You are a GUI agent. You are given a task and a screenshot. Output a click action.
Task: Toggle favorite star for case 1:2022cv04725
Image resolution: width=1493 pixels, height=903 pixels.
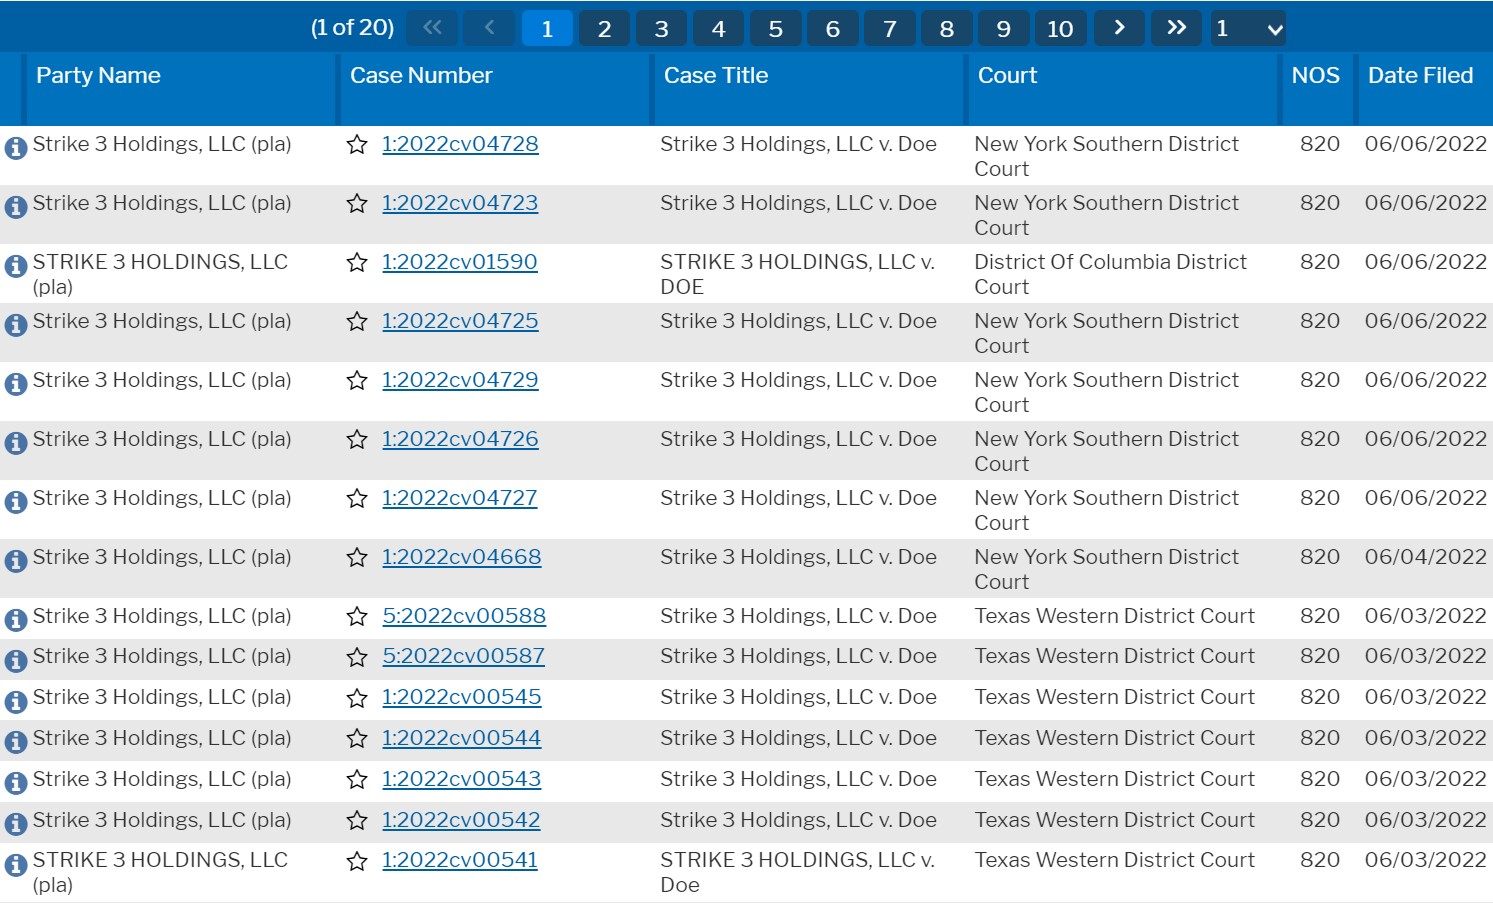coord(357,322)
